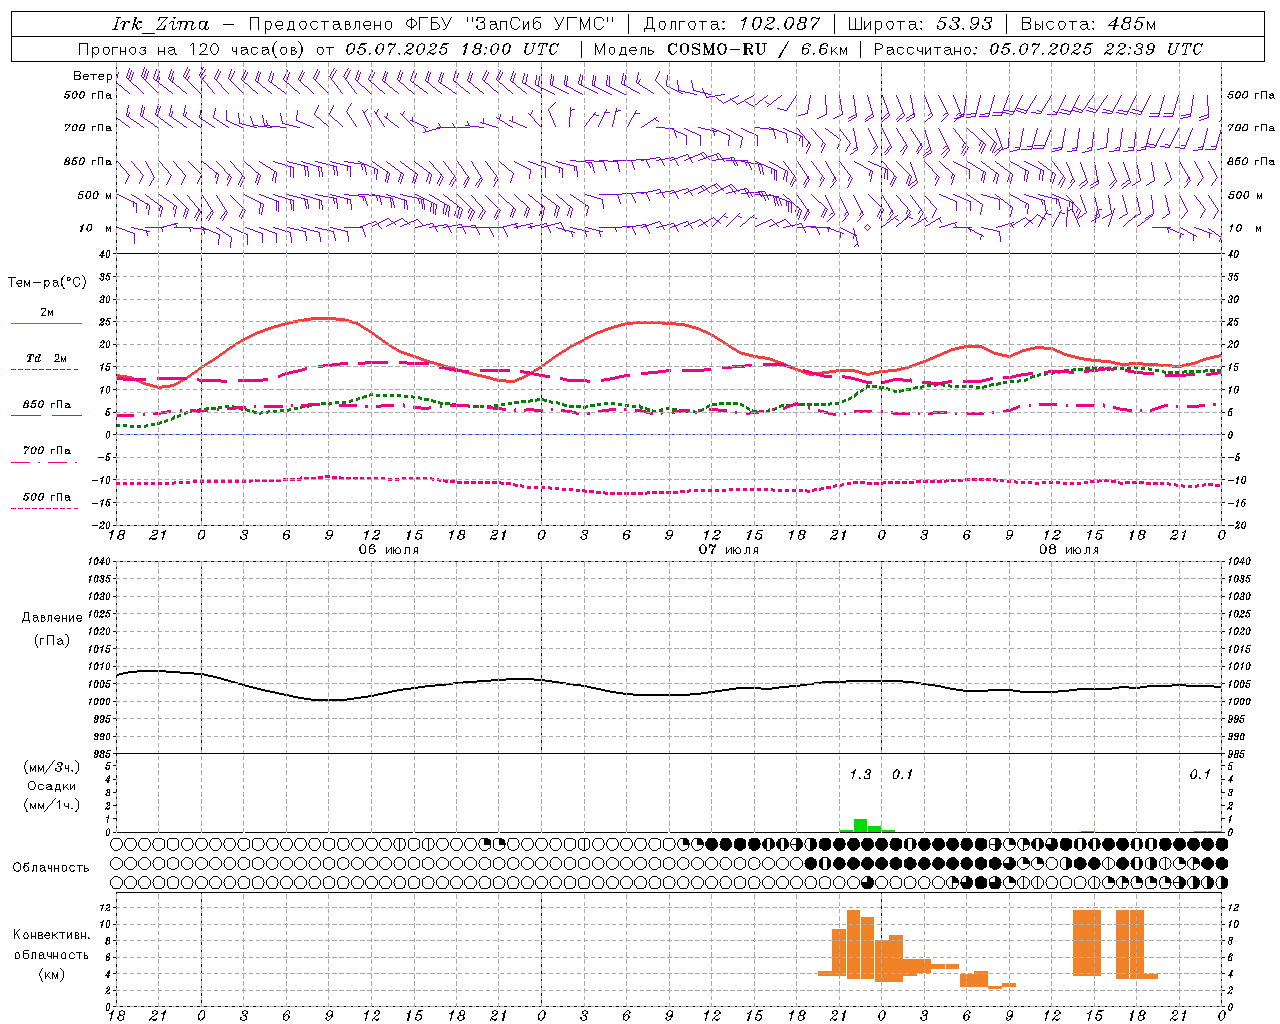The height and width of the screenshot is (1024, 1280).
Task: Click calculated time "05.07.2025 22:39 UTC"
Action: coord(1096,49)
